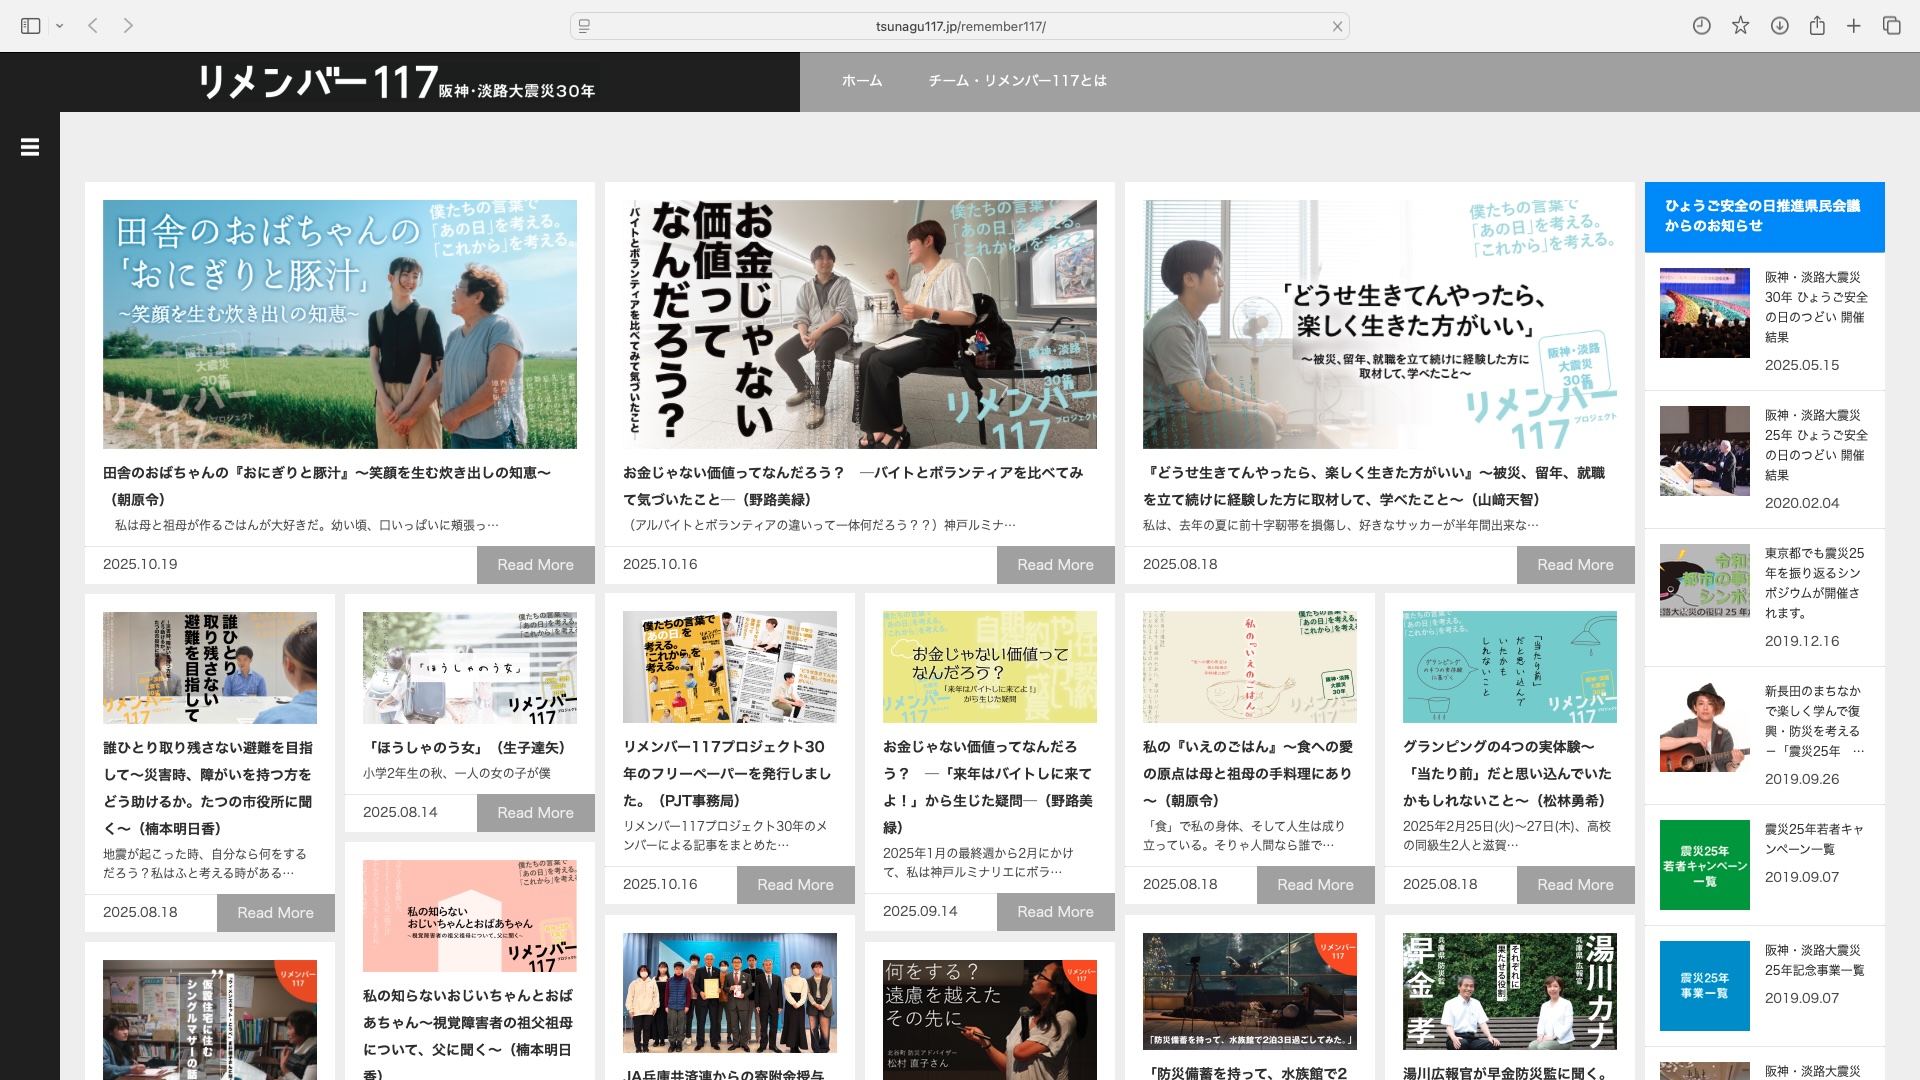The width and height of the screenshot is (1920, 1080).
Task: Go back with browser back arrow
Action: [93, 26]
